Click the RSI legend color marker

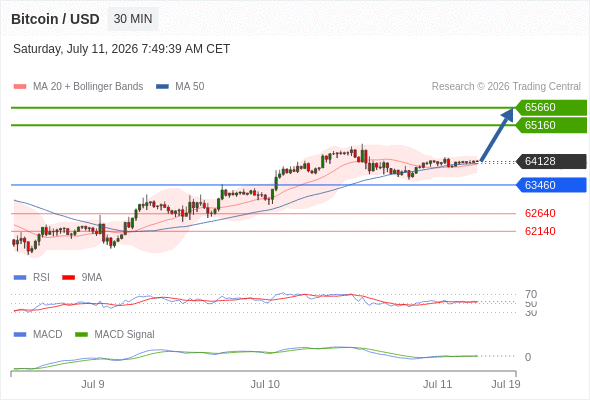[20, 278]
